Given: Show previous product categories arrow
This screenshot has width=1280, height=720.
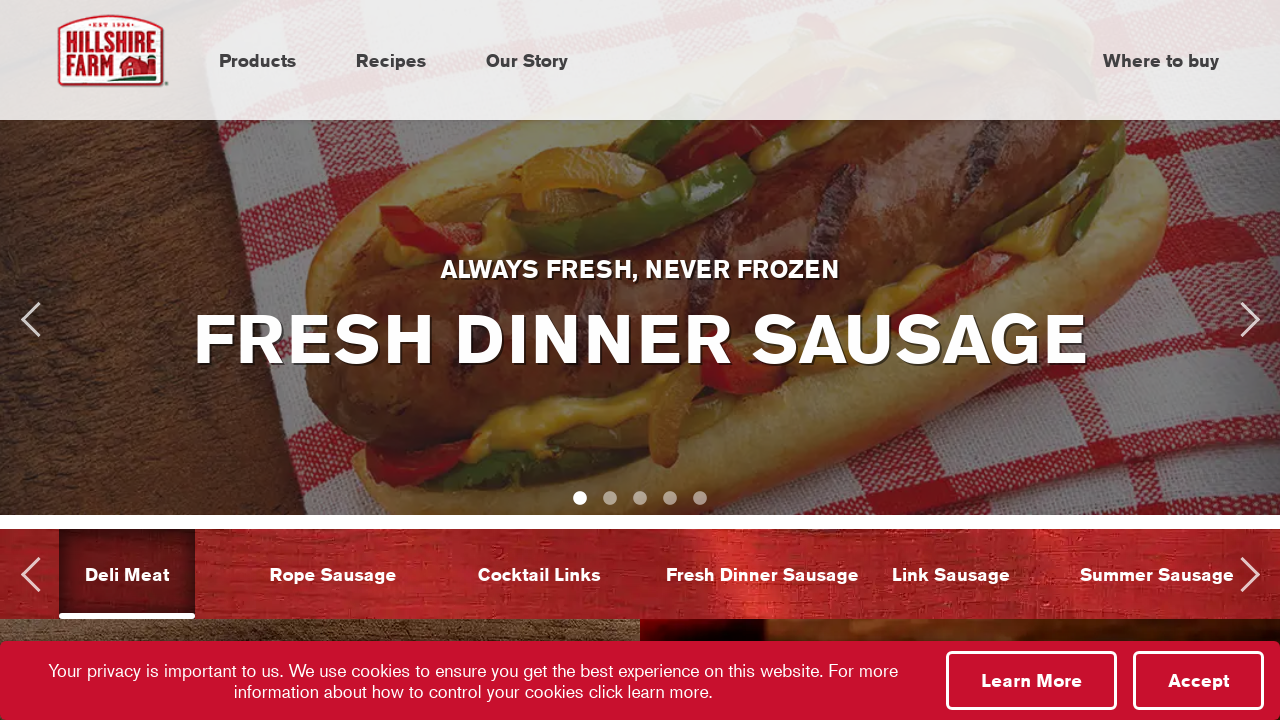Looking at the screenshot, I should (x=31, y=575).
